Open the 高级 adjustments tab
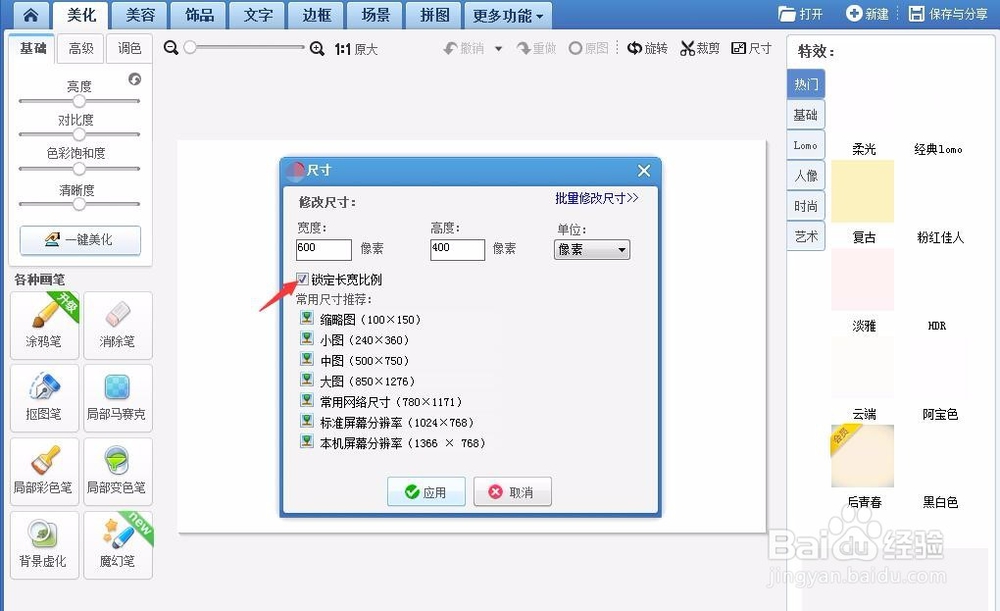The width and height of the screenshot is (1000, 611). coord(81,48)
